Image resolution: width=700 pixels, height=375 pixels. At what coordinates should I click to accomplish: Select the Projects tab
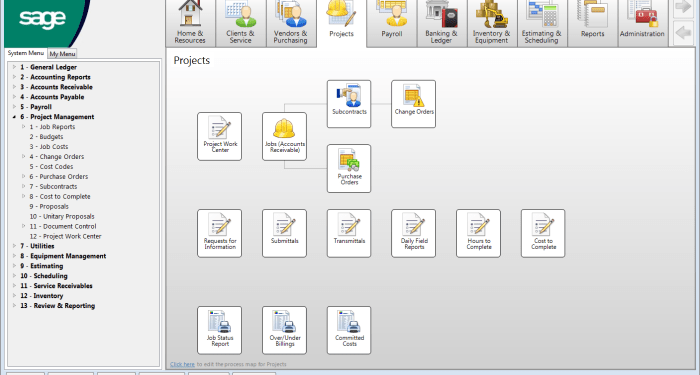342,23
